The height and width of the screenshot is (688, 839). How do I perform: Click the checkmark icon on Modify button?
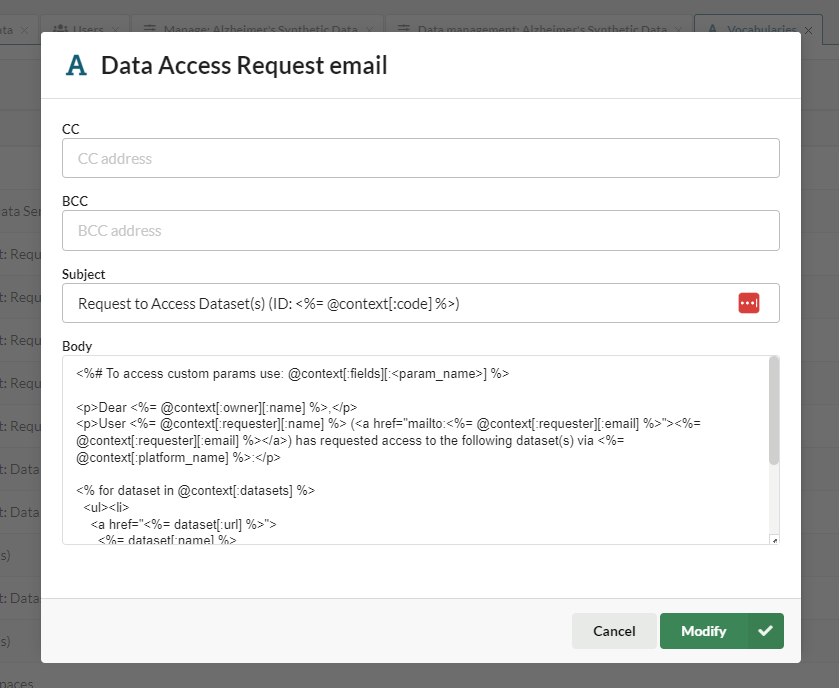[765, 631]
